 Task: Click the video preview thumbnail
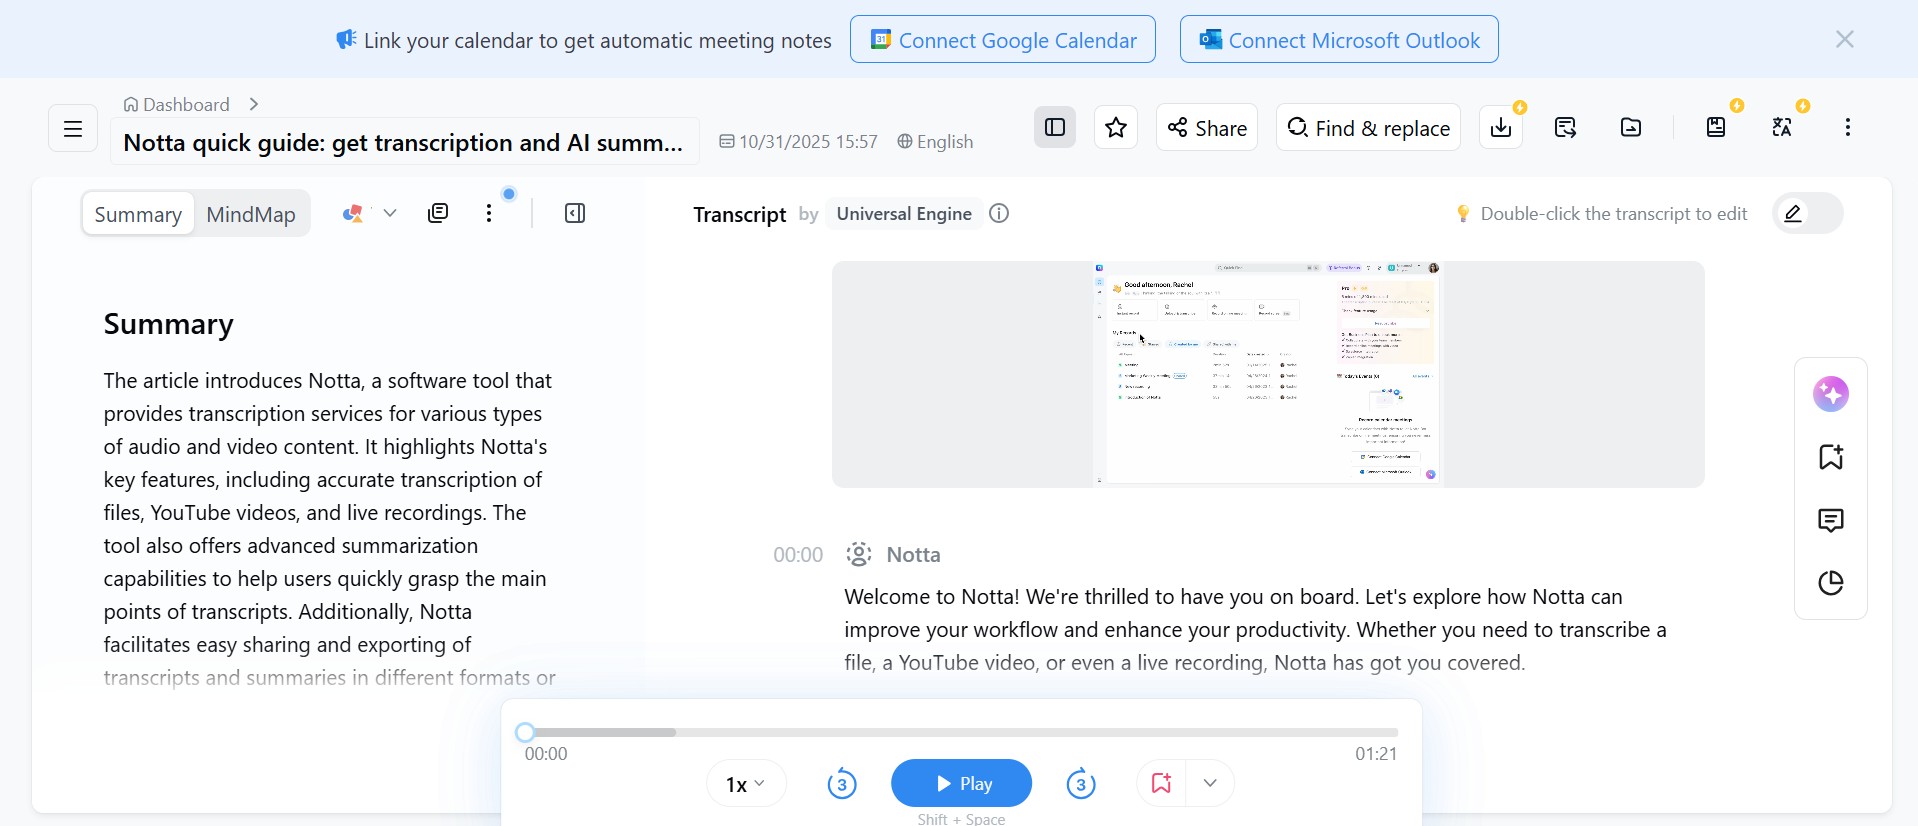(x=1268, y=375)
